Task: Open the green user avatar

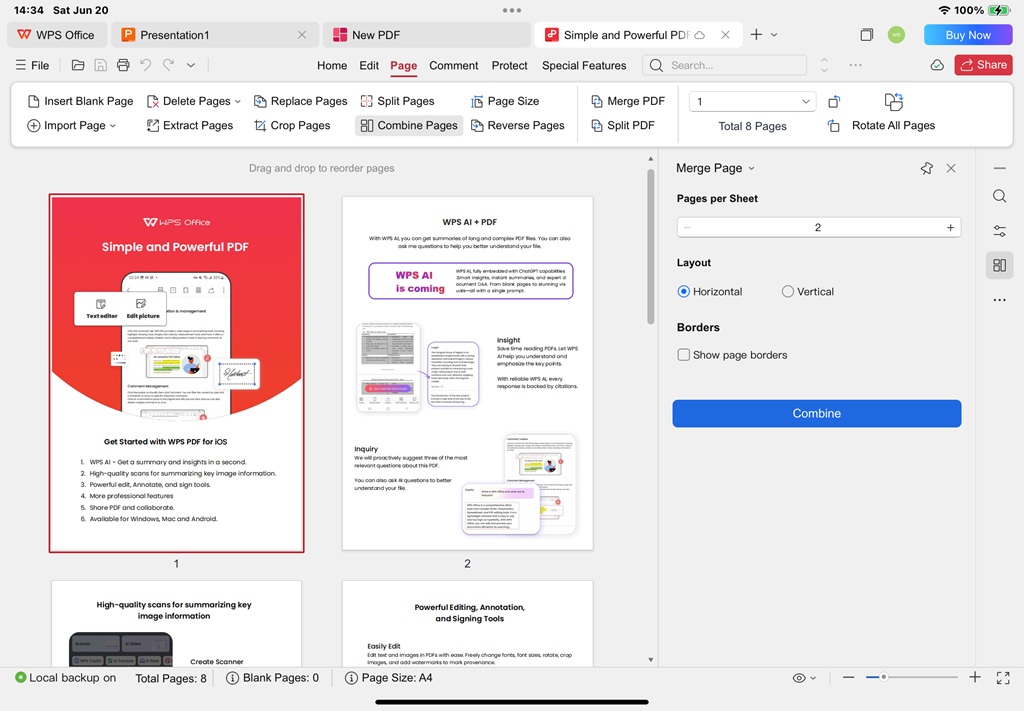Action: [896, 35]
